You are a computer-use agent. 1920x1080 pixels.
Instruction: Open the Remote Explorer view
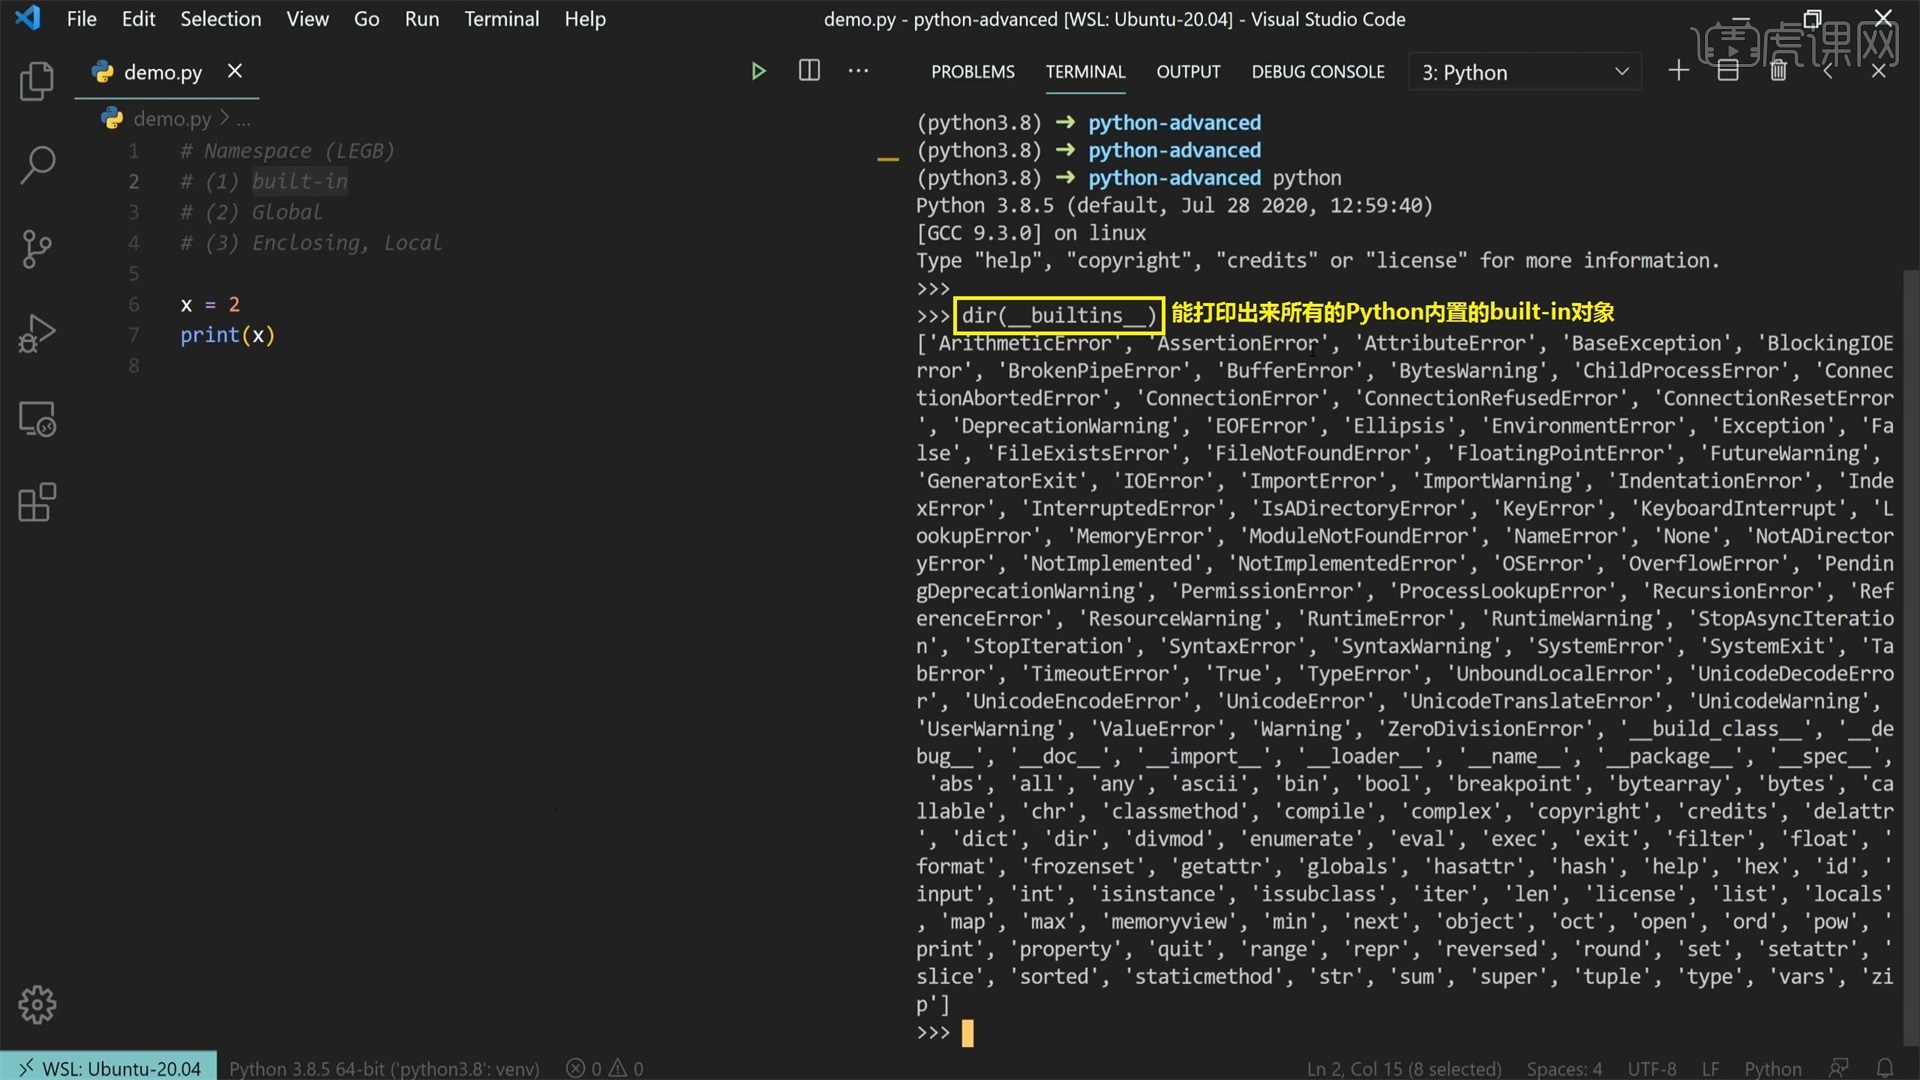coord(37,419)
